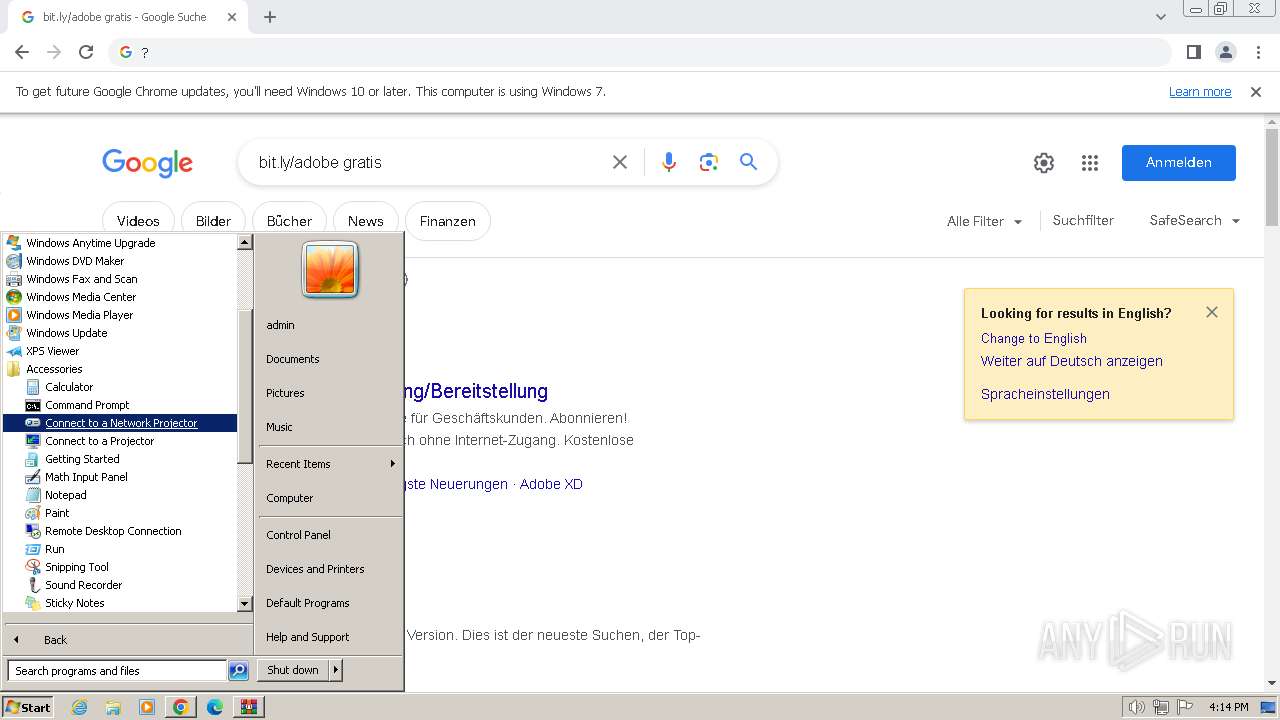Open Sound Recorder

[83, 585]
